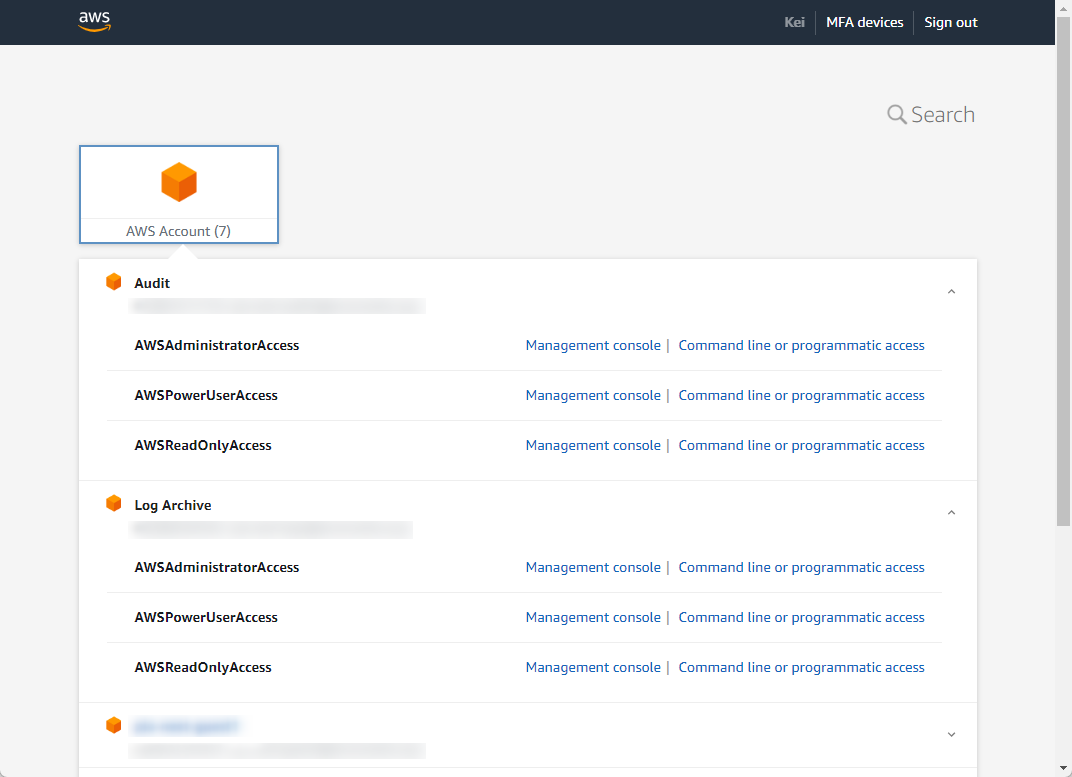Get command line access for Log Archive AWSPowerUserAccess
This screenshot has width=1072, height=777.
[801, 617]
